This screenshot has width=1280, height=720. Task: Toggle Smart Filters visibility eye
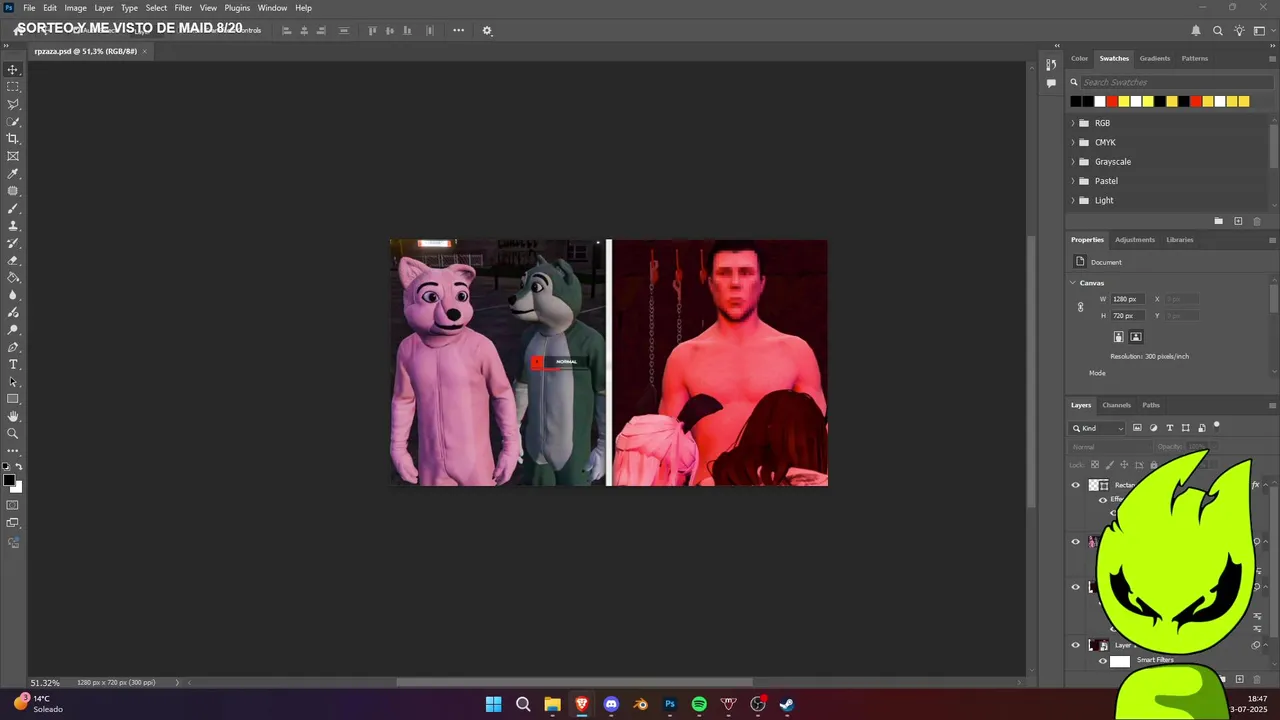pyautogui.click(x=1103, y=660)
